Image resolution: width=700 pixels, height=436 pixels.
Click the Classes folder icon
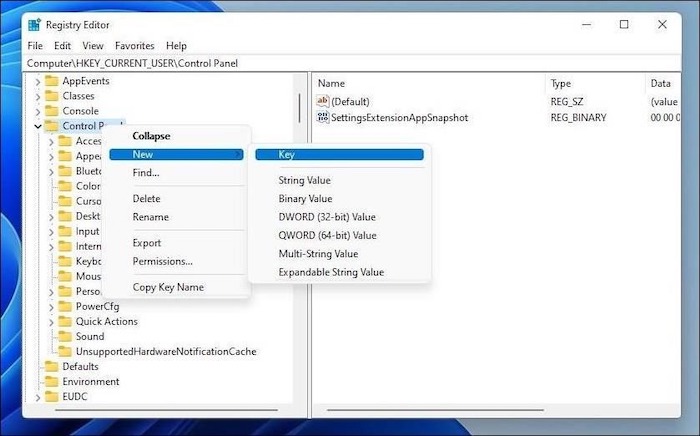coord(52,96)
